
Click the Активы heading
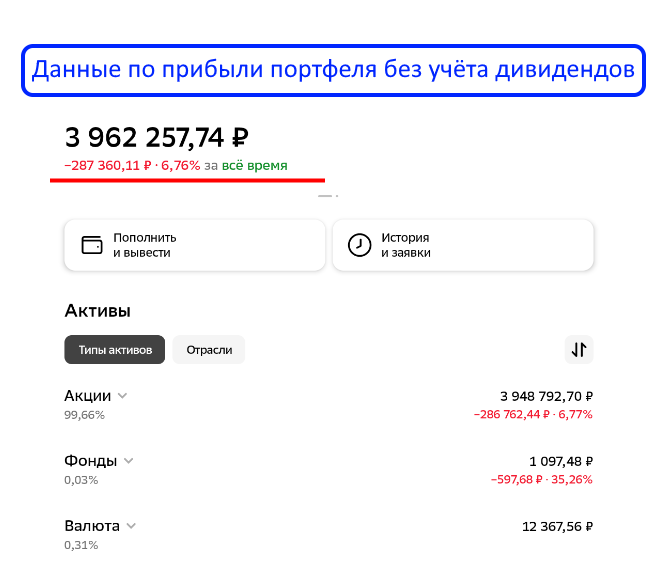(97, 311)
